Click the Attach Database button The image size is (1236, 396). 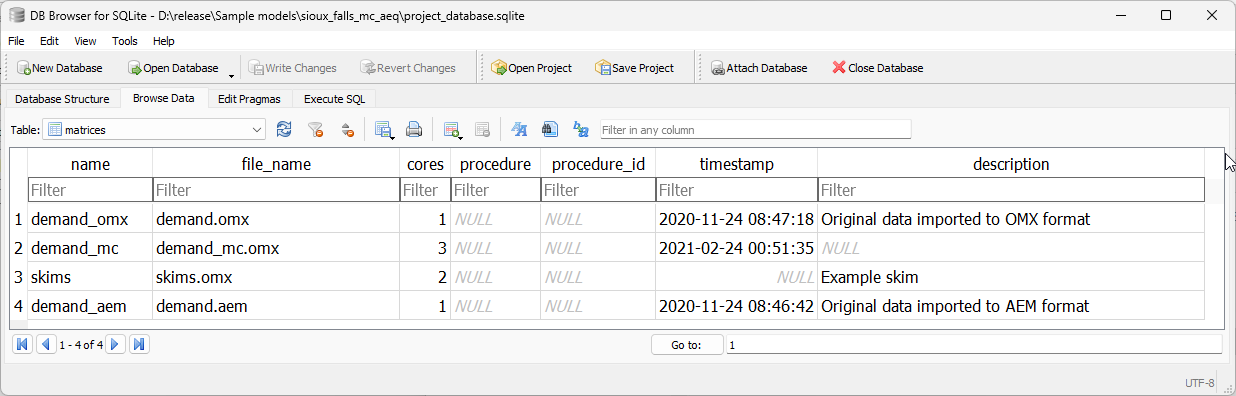tap(759, 68)
